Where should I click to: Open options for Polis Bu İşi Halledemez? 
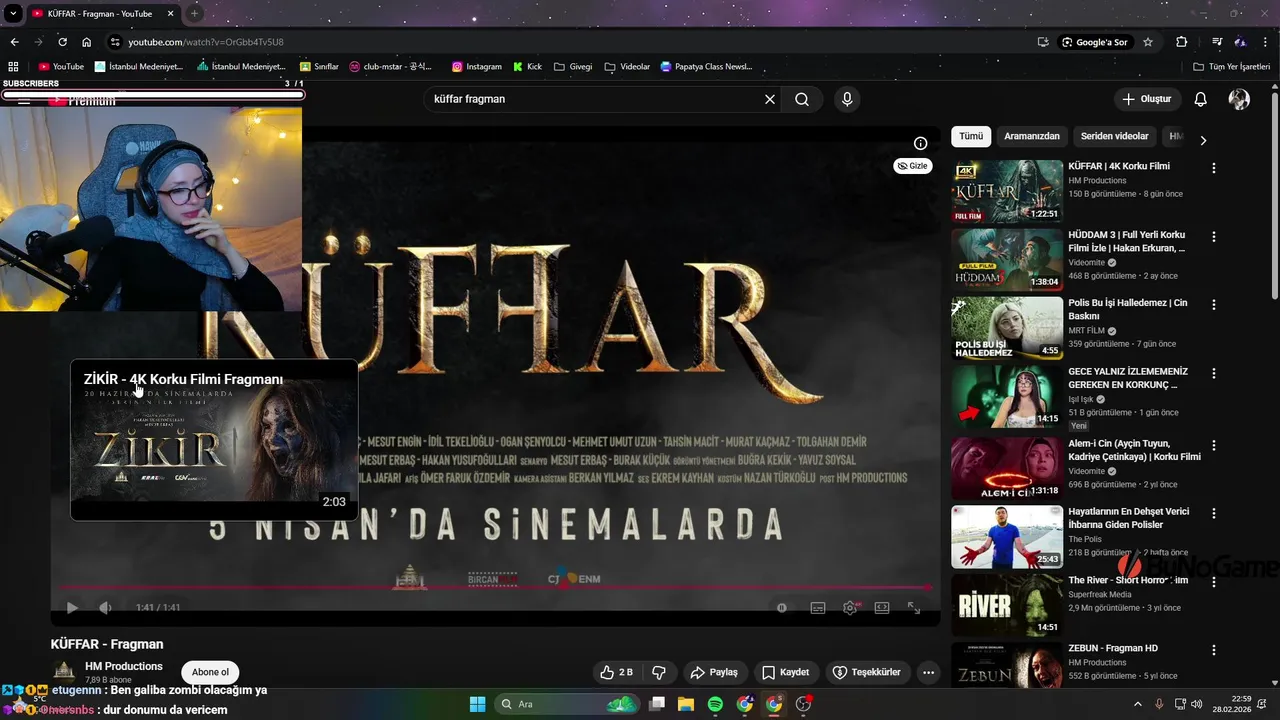click(1214, 305)
